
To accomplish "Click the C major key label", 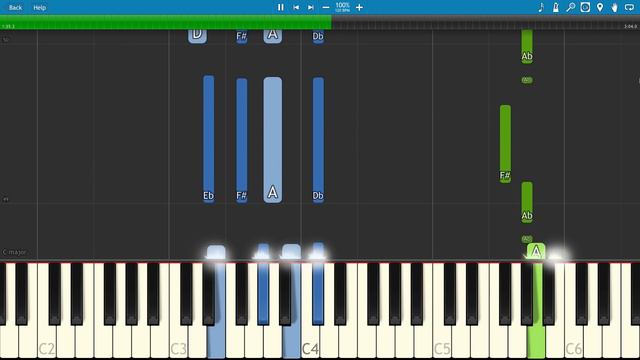I will click(x=14, y=252).
